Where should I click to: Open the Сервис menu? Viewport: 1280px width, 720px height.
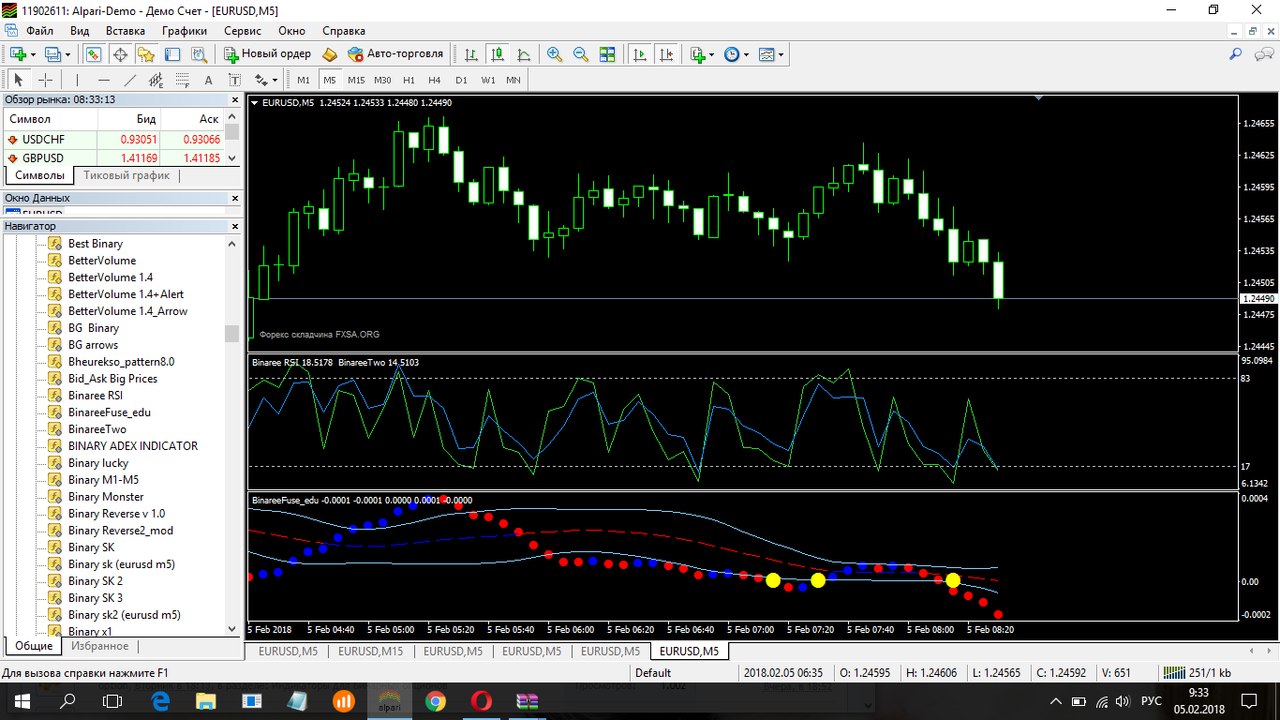click(x=243, y=31)
